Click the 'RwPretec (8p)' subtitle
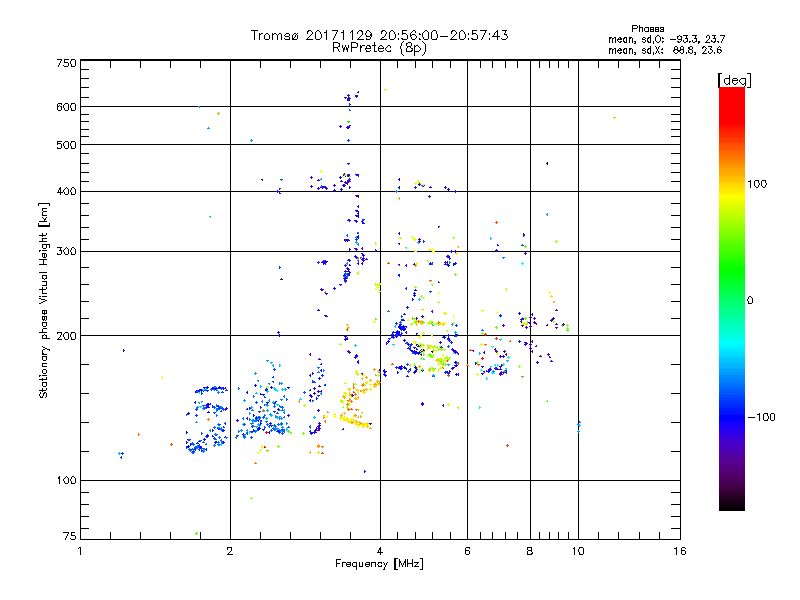 379,48
